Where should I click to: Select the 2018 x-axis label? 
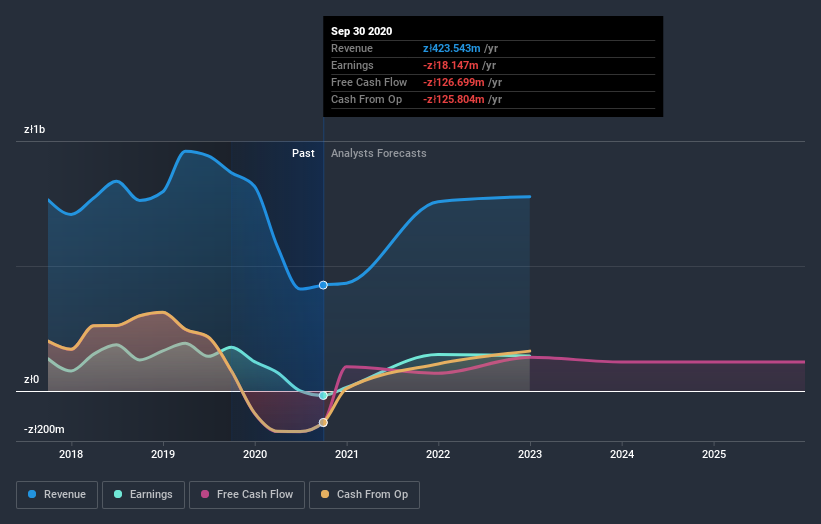(x=71, y=454)
